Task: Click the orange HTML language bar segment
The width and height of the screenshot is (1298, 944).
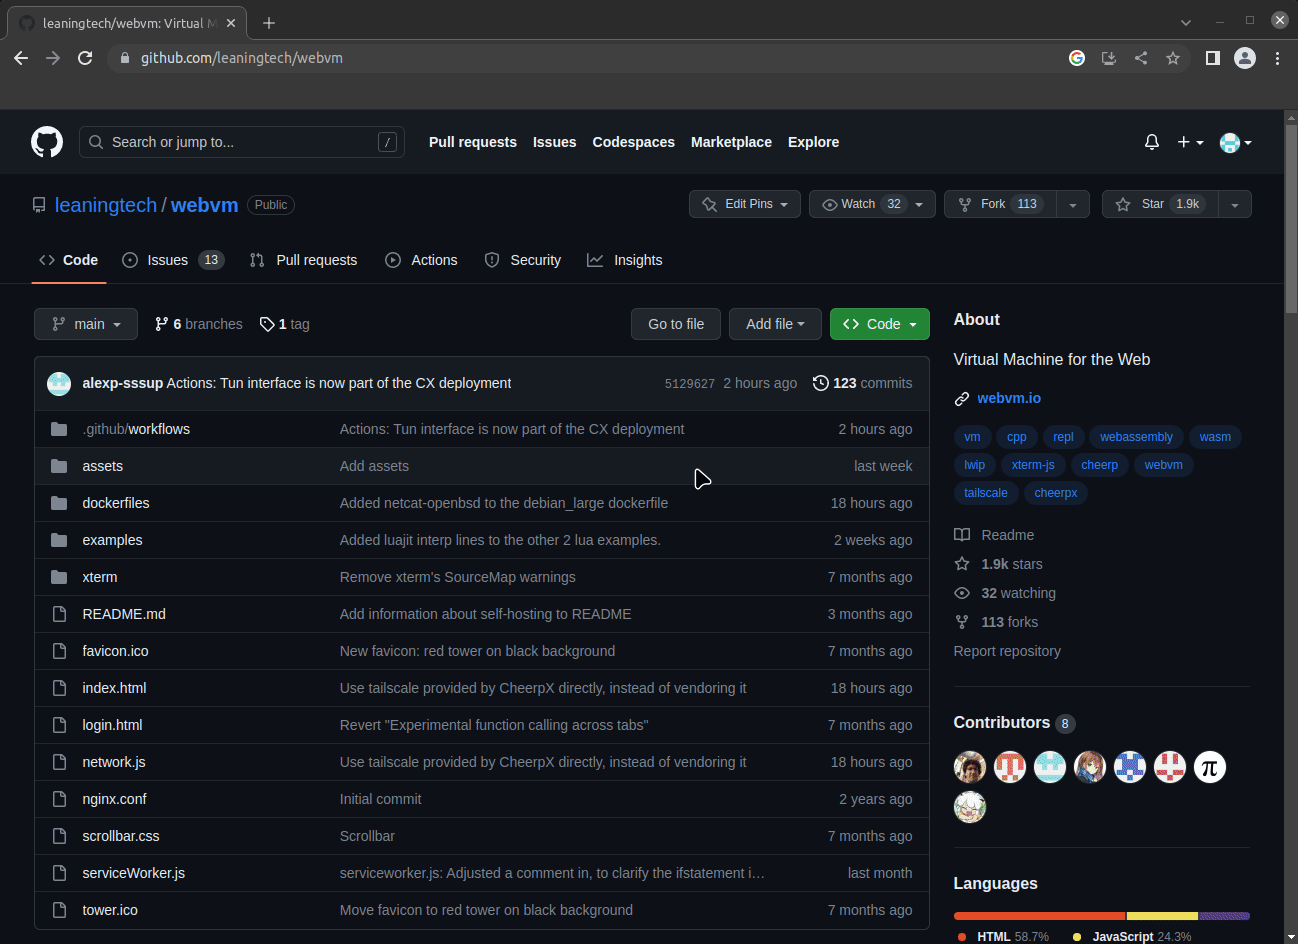Action: pyautogui.click(x=1039, y=916)
